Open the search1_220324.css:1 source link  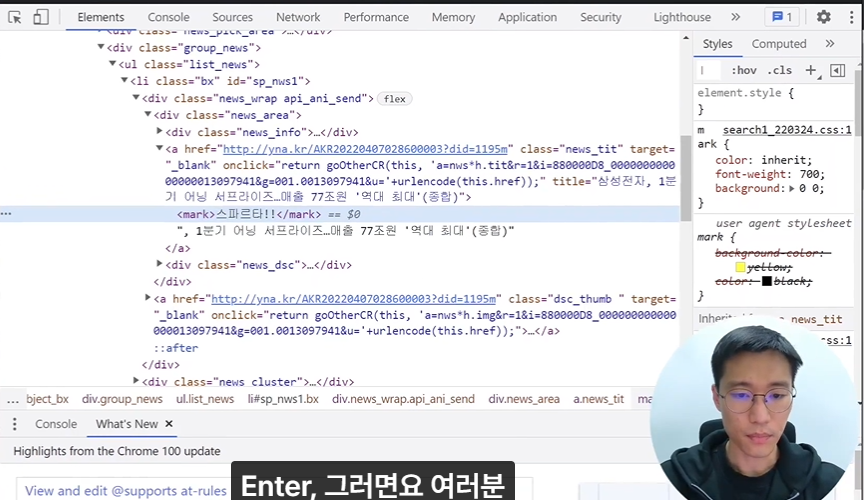[787, 130]
